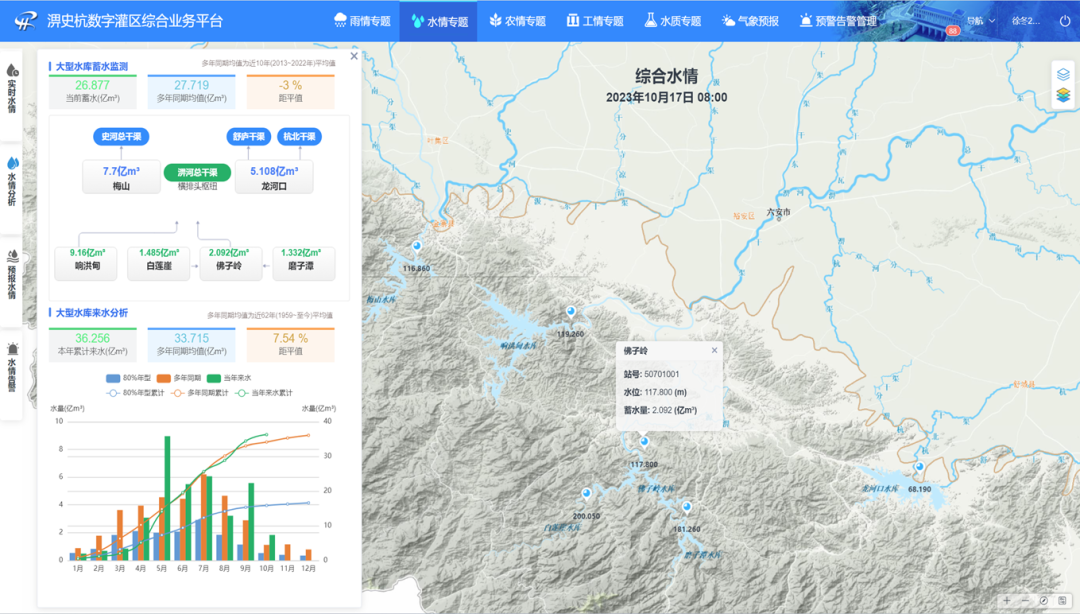Click the 佛子岭 map marker labeled 117.800
The width and height of the screenshot is (1080, 614).
644,442
